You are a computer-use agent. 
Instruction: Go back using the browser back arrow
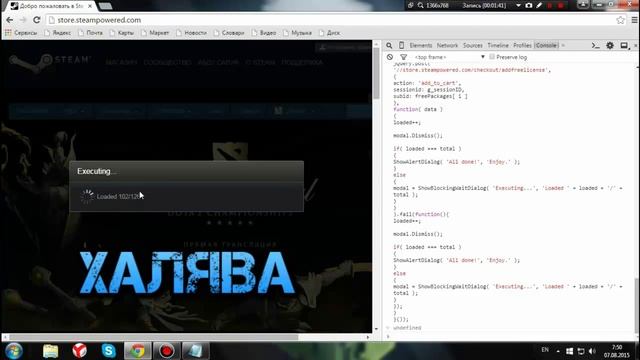(x=9, y=20)
